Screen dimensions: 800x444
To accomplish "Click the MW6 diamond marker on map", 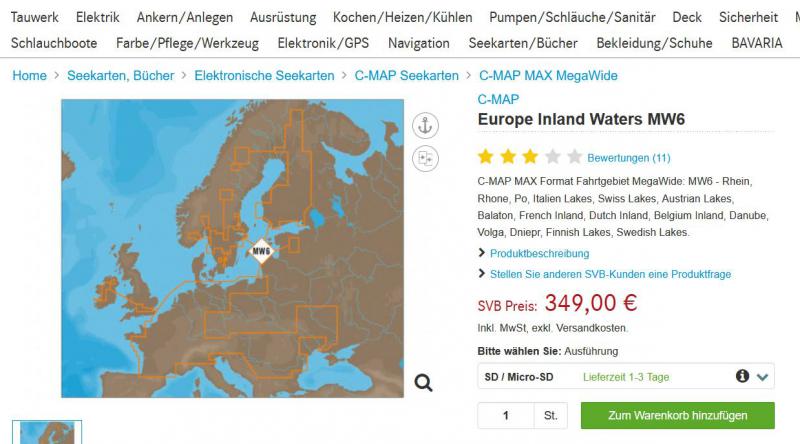I will [261, 251].
